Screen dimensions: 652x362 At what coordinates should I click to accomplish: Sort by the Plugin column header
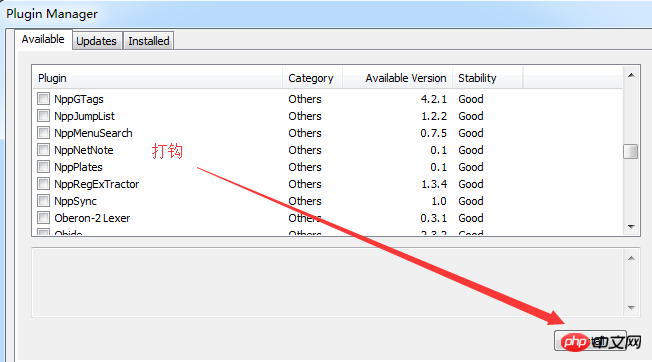pos(158,78)
